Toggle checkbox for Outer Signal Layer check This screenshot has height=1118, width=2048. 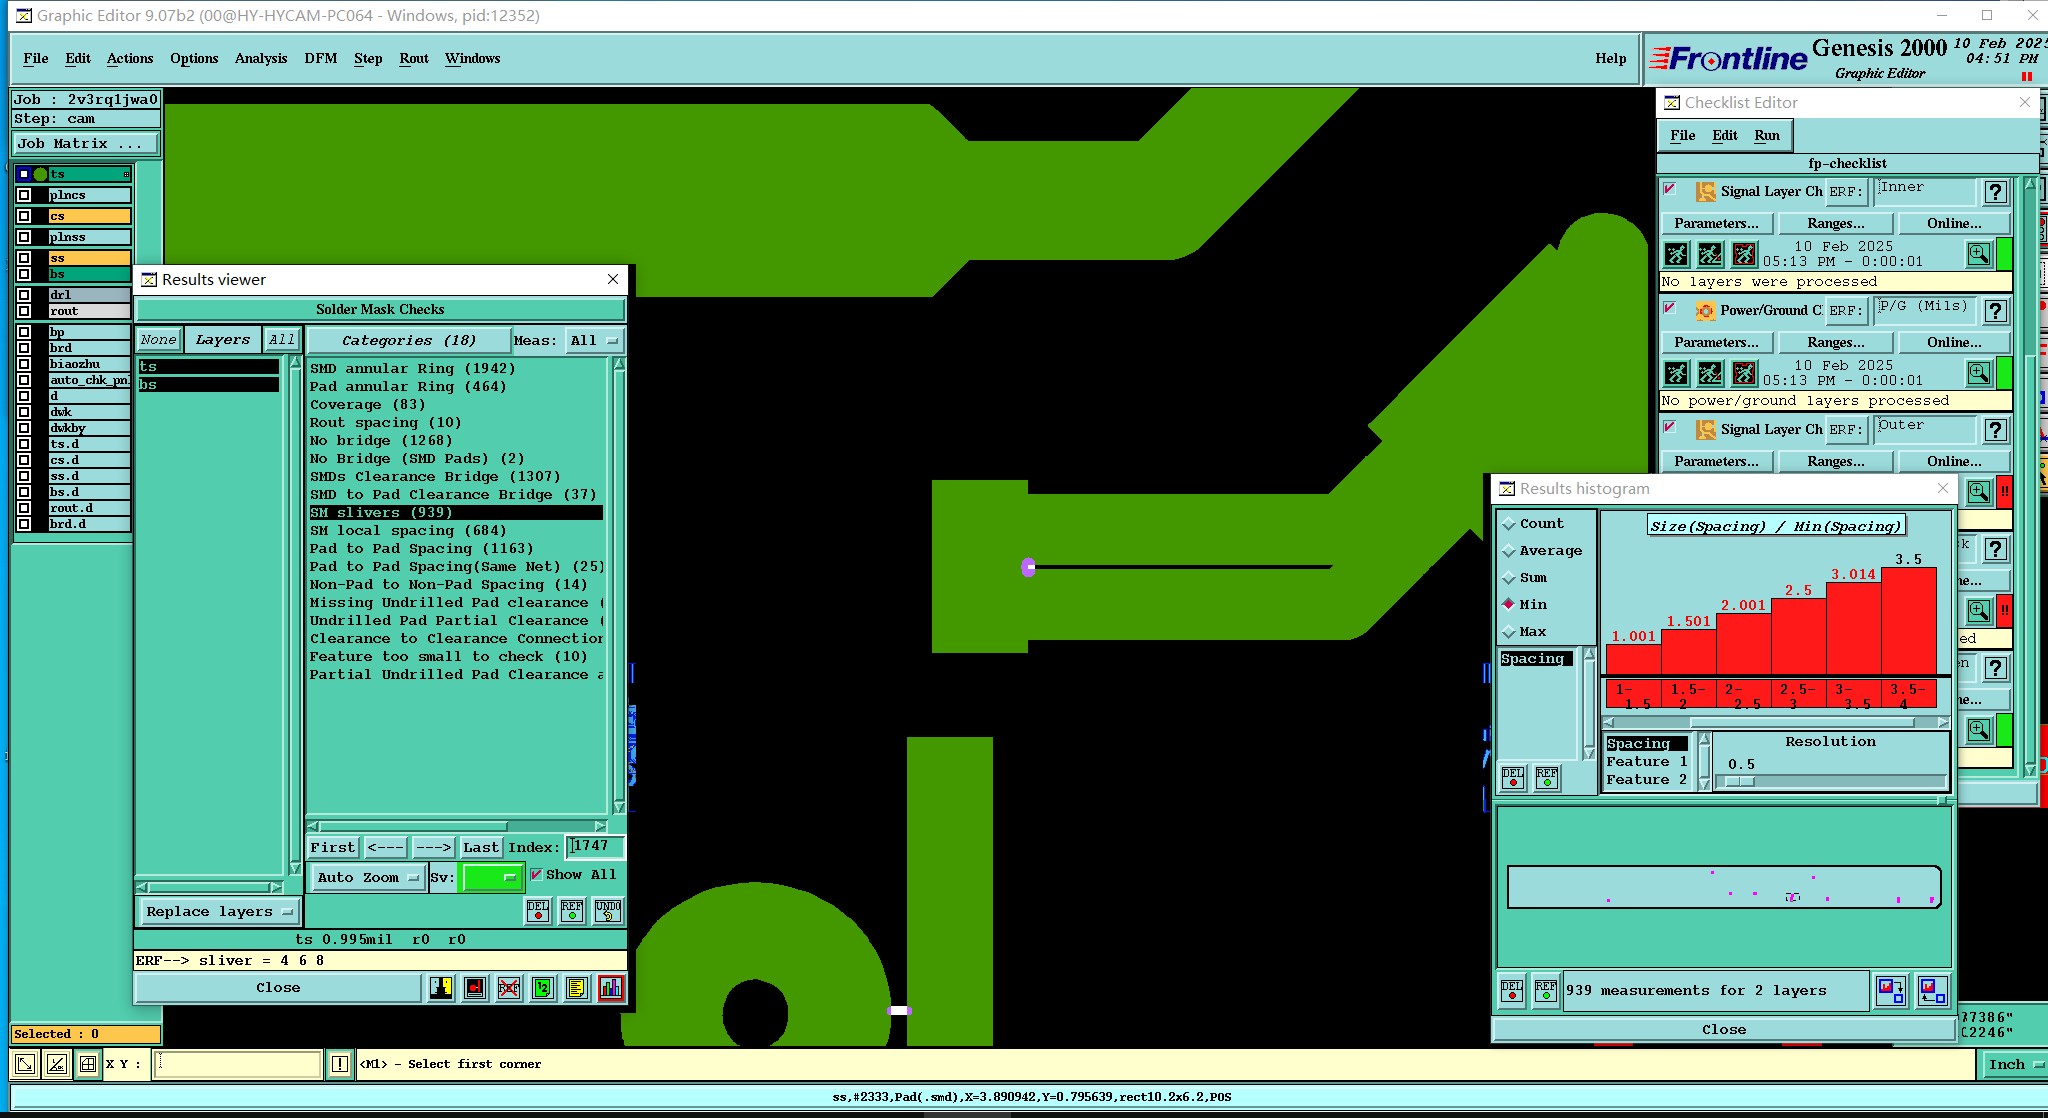coord(1669,427)
